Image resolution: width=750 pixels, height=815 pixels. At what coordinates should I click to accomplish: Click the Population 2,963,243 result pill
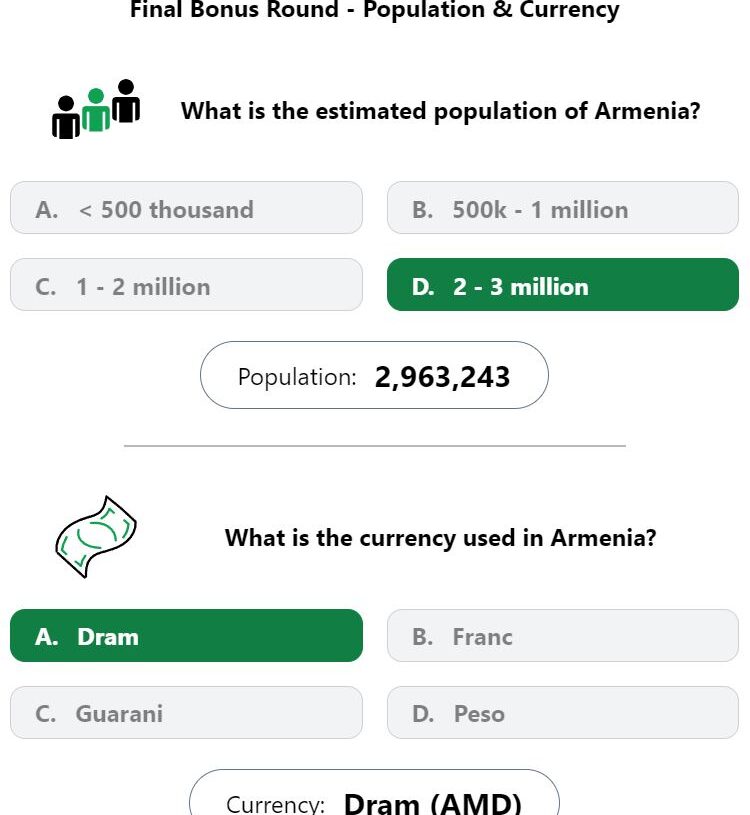374,375
